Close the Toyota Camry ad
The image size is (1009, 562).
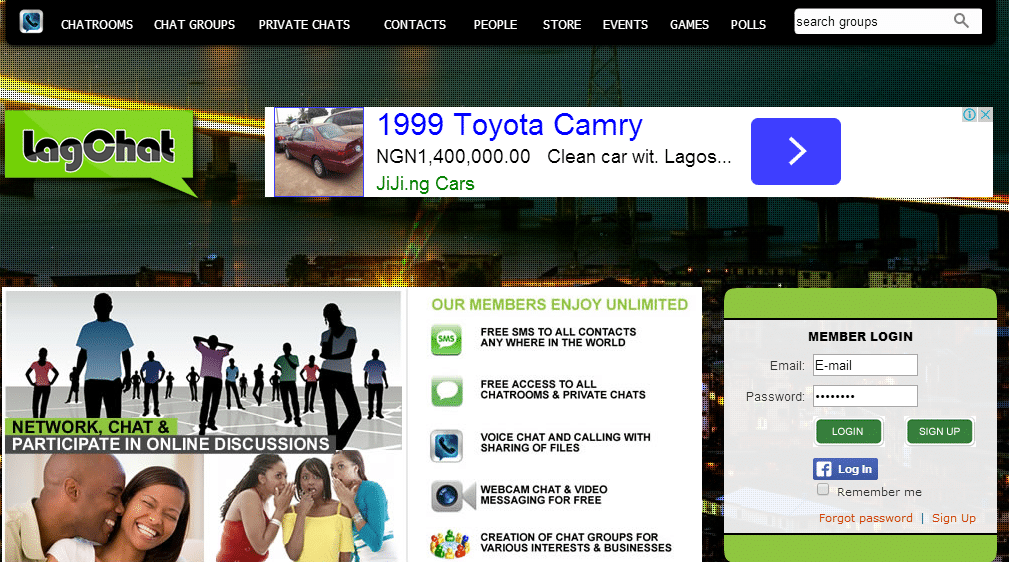tap(985, 115)
